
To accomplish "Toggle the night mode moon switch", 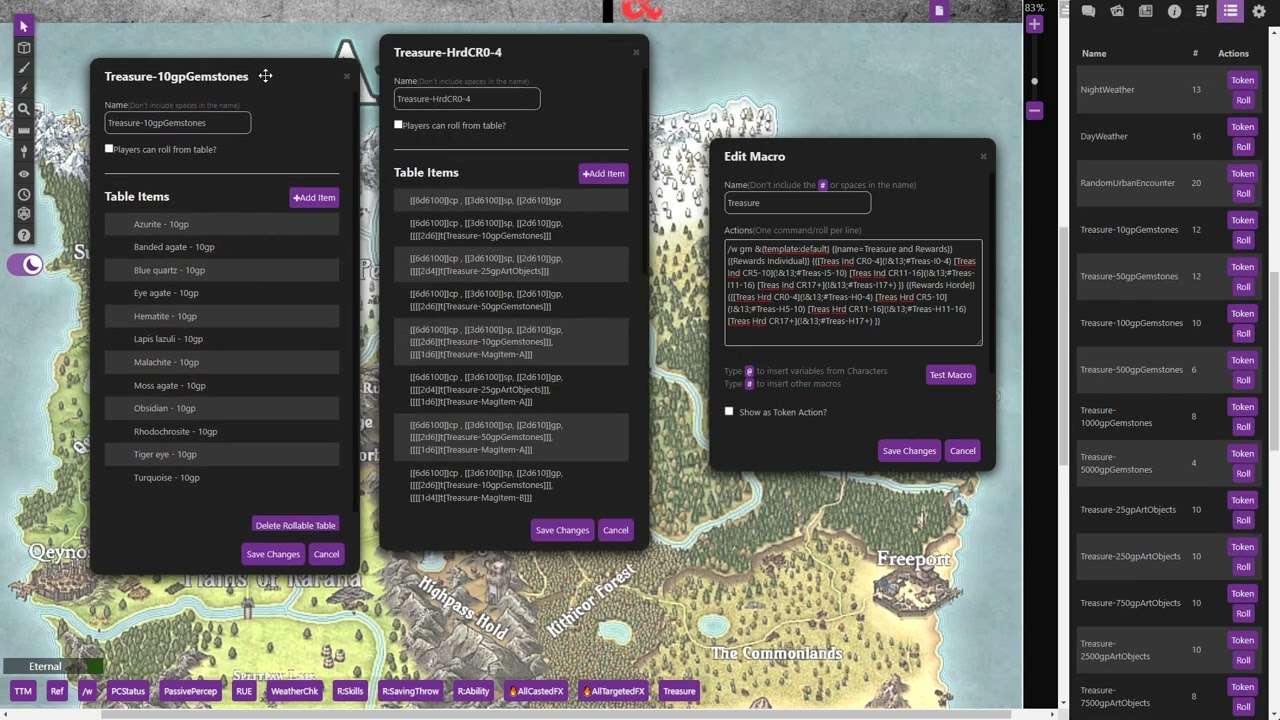I will [x=25, y=265].
